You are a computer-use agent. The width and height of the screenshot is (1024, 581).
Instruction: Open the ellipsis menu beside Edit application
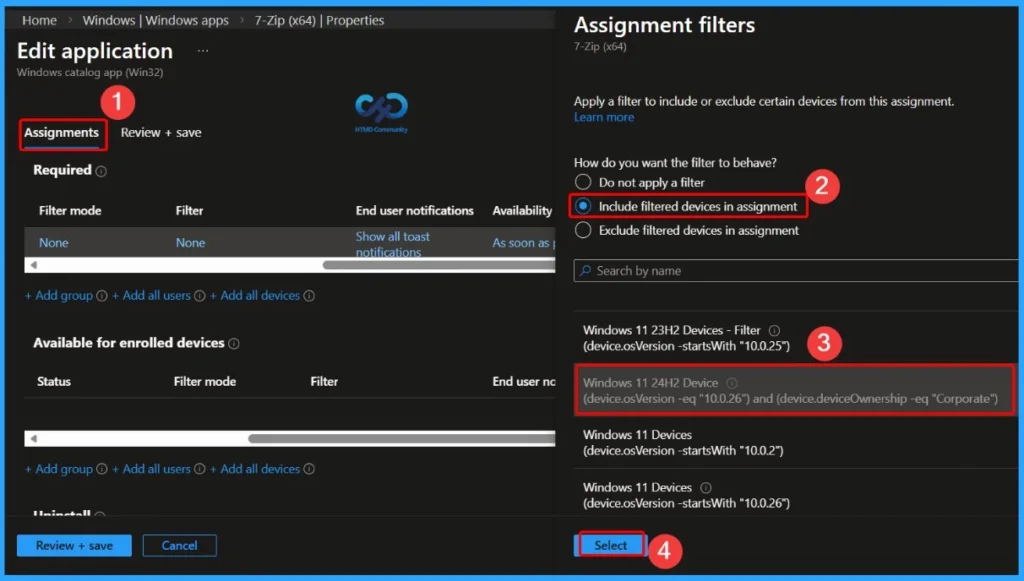[201, 50]
